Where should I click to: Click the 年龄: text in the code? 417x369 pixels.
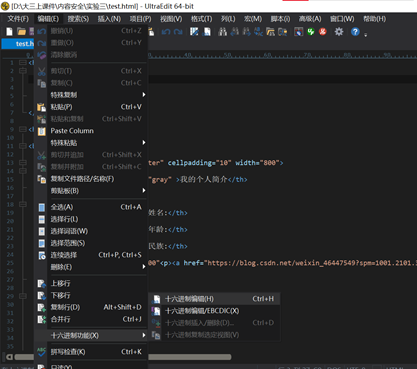tap(158, 229)
